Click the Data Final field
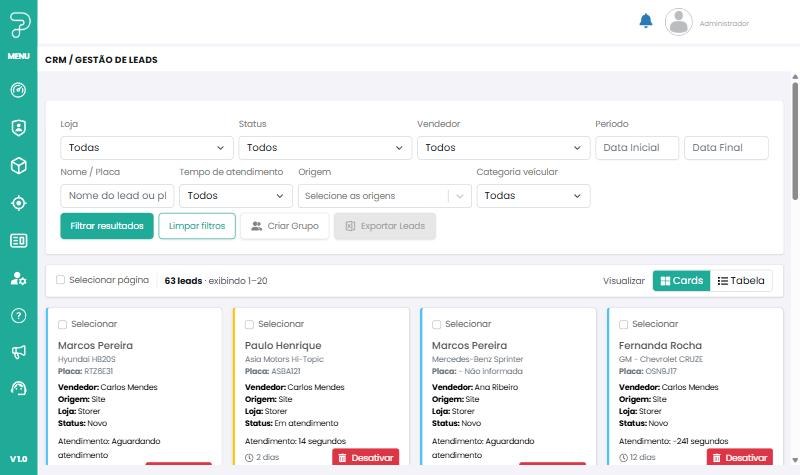 click(x=726, y=147)
